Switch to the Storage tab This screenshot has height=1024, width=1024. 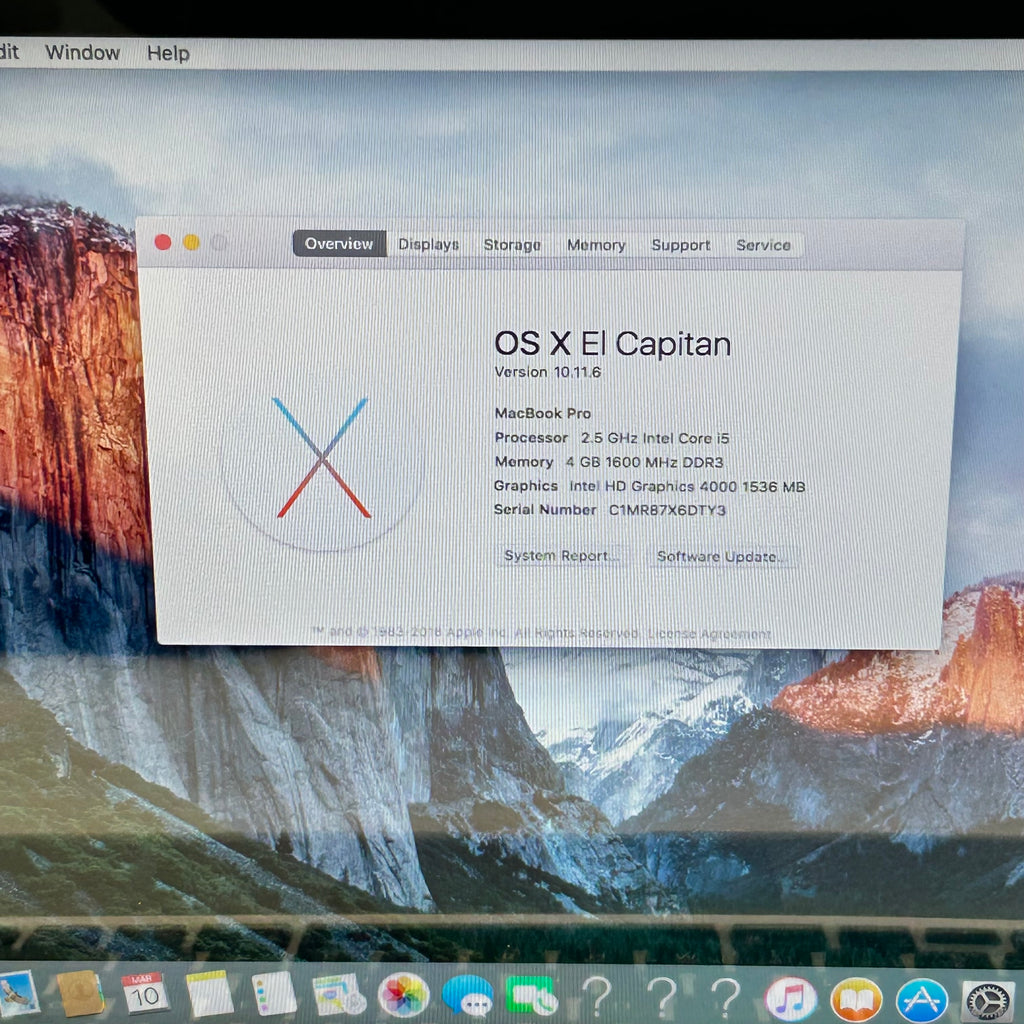(x=512, y=245)
